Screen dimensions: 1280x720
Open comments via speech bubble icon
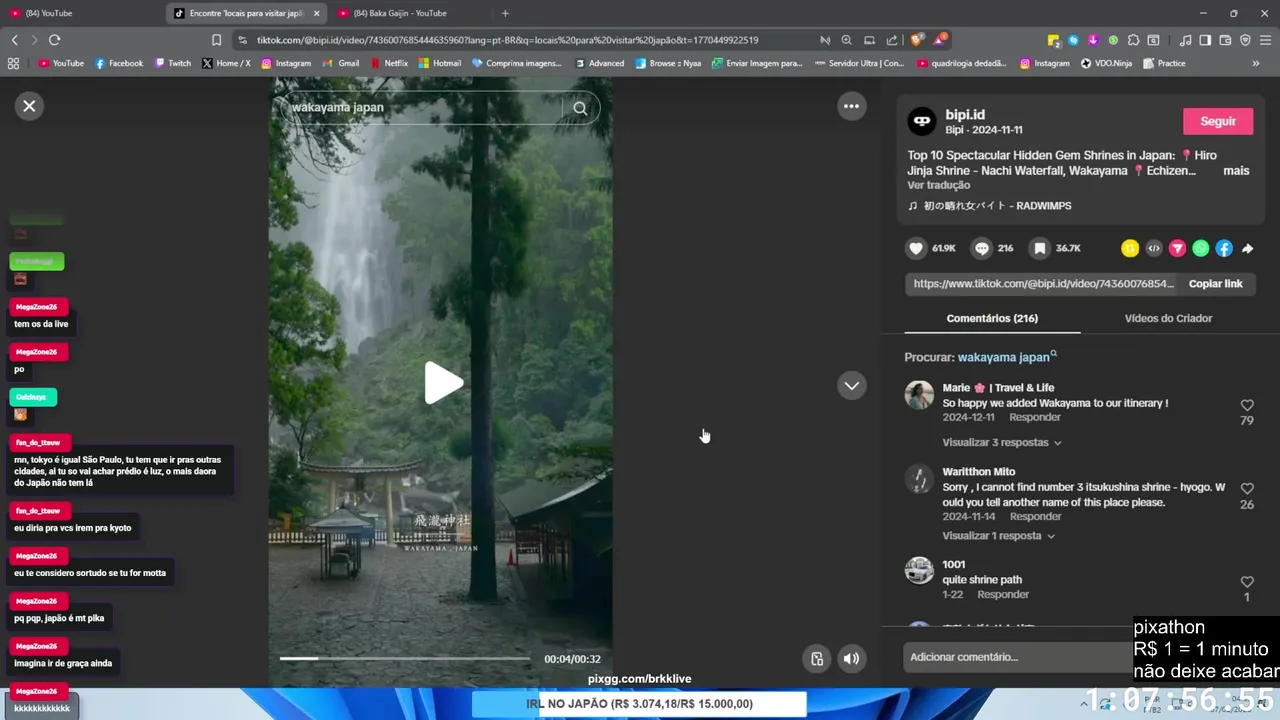click(982, 248)
